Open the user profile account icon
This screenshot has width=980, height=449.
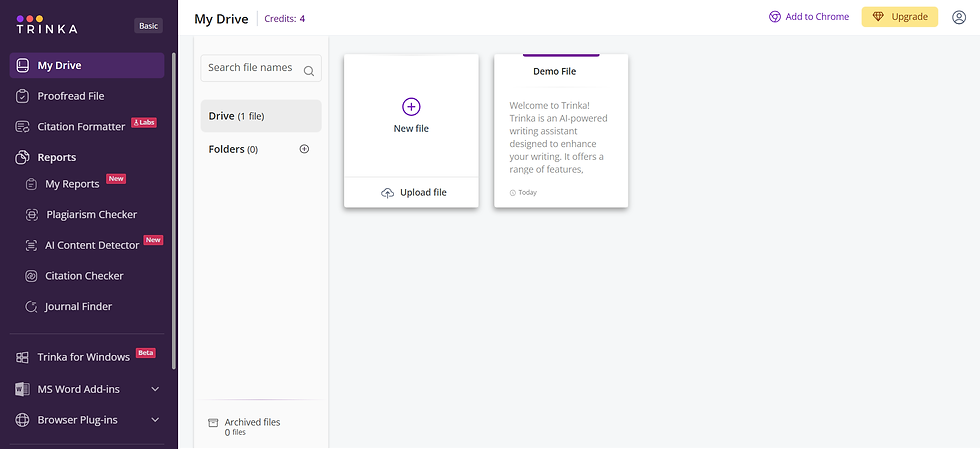click(959, 17)
